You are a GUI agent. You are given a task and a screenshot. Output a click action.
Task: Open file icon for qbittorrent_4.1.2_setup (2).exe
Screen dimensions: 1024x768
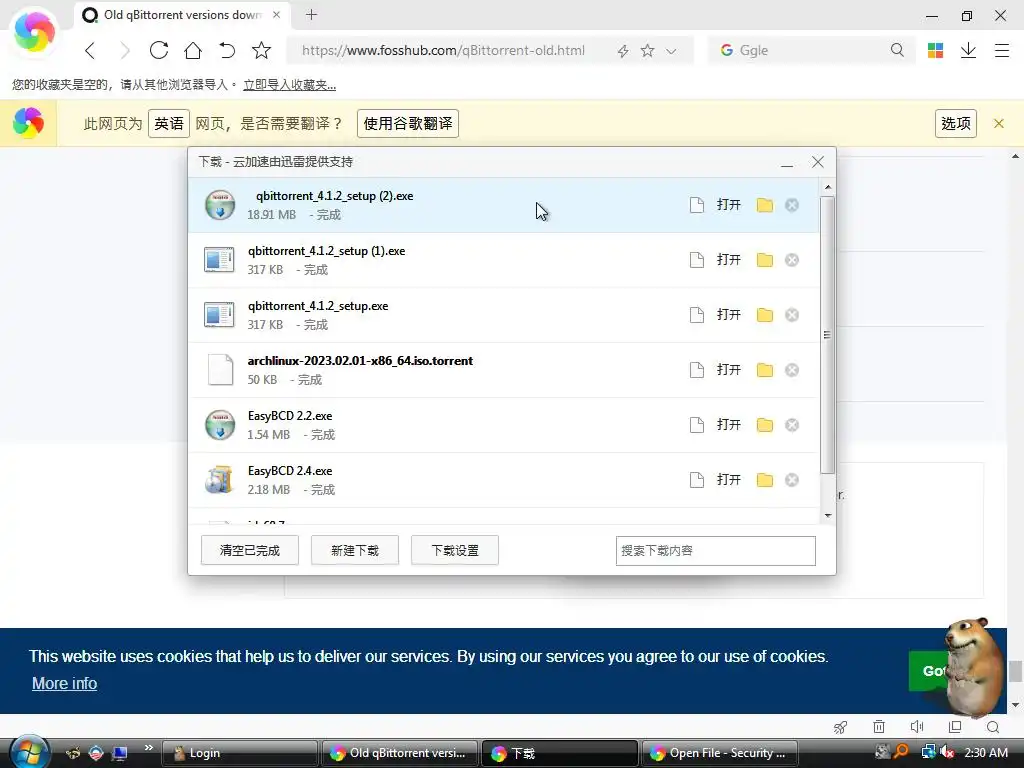(697, 205)
